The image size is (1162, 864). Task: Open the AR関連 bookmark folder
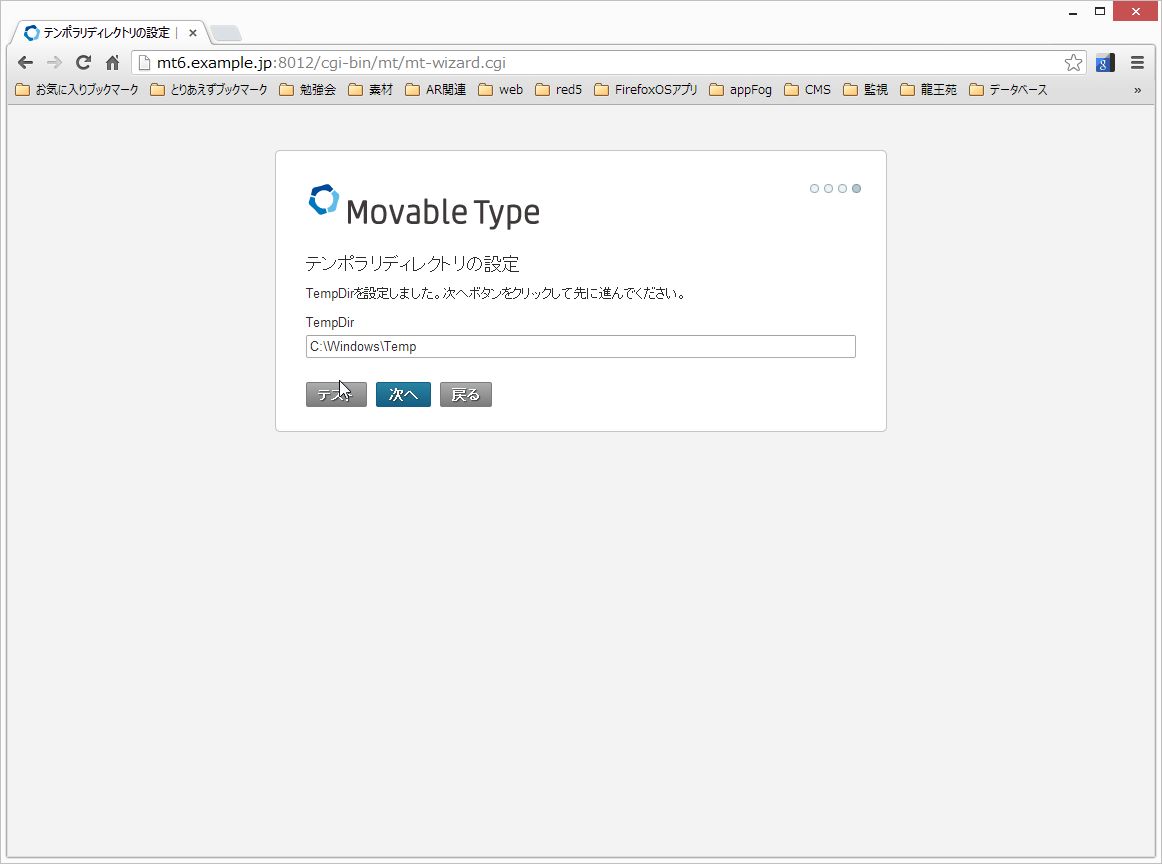click(436, 90)
